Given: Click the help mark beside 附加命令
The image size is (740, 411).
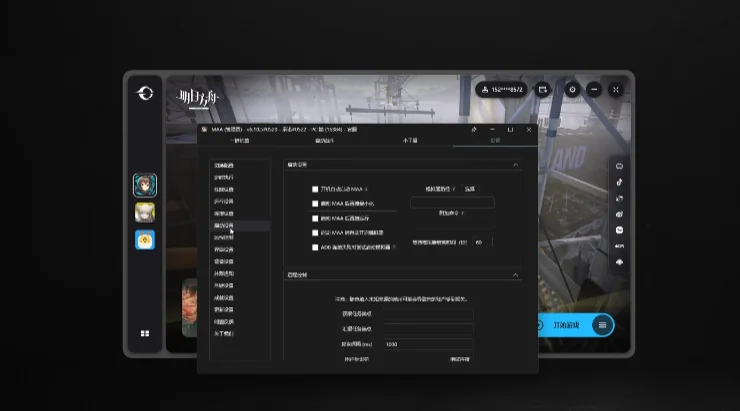Looking at the screenshot, I should [462, 213].
